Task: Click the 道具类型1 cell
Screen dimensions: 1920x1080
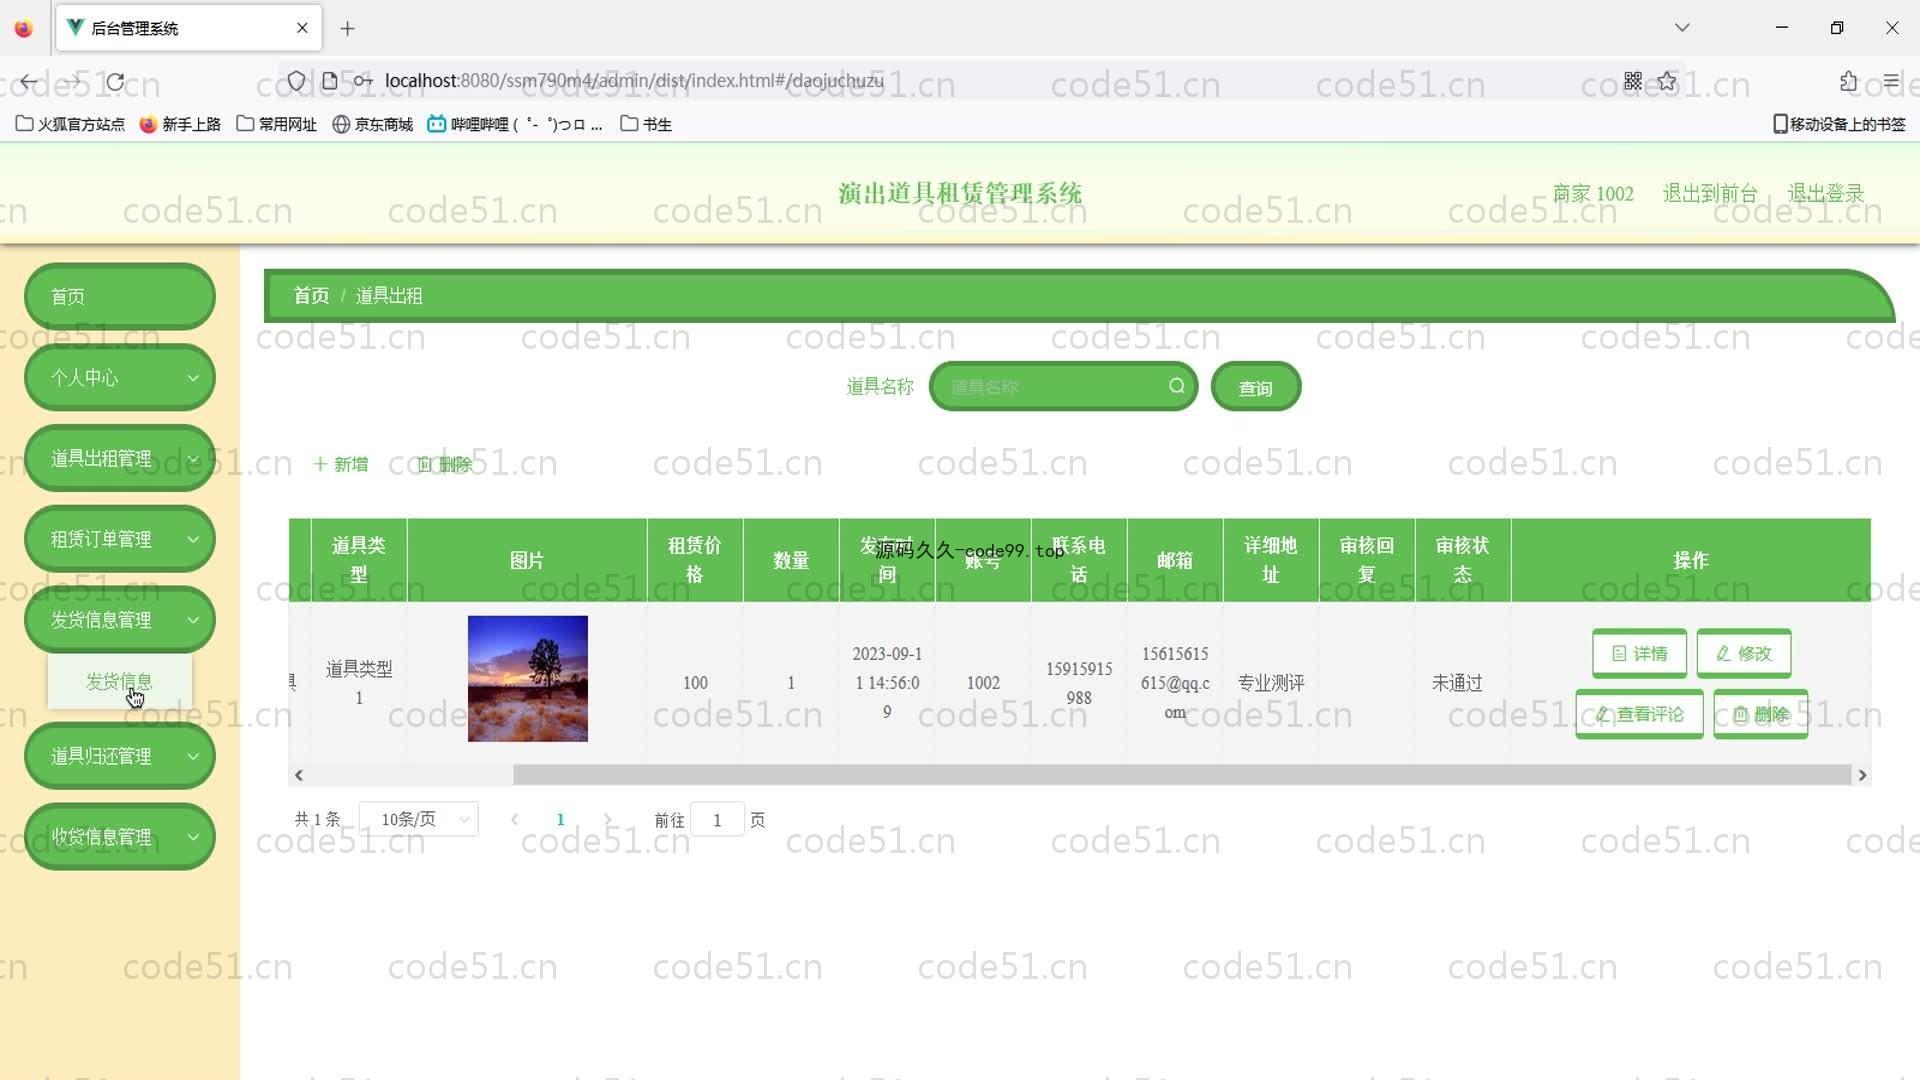Action: [x=359, y=683]
